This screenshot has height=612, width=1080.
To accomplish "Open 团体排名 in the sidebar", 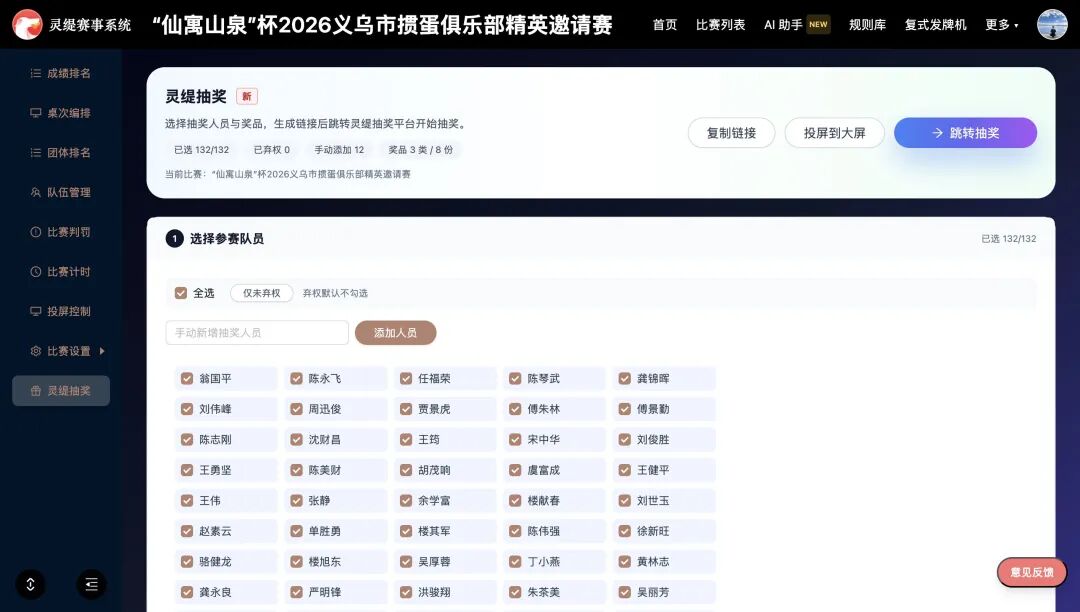I will pos(61,153).
